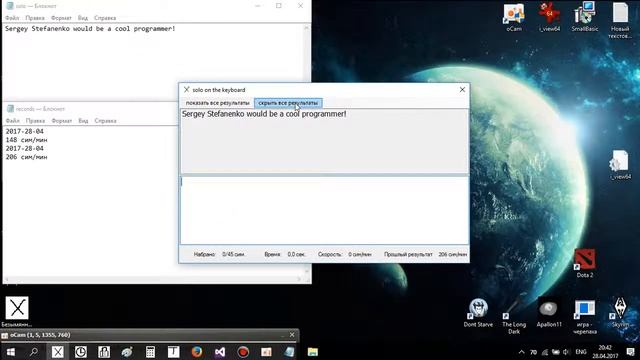This screenshot has width=640, height=360.
Task: Click the 148 сим/мин line in records
Action: click(x=27, y=140)
